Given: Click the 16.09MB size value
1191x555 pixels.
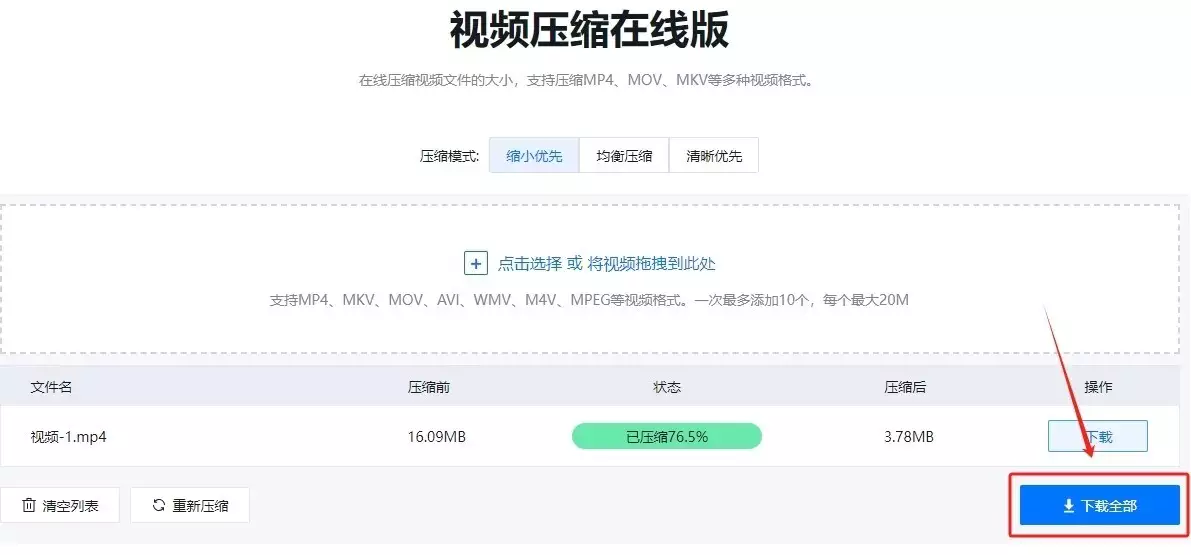Looking at the screenshot, I should (x=437, y=437).
